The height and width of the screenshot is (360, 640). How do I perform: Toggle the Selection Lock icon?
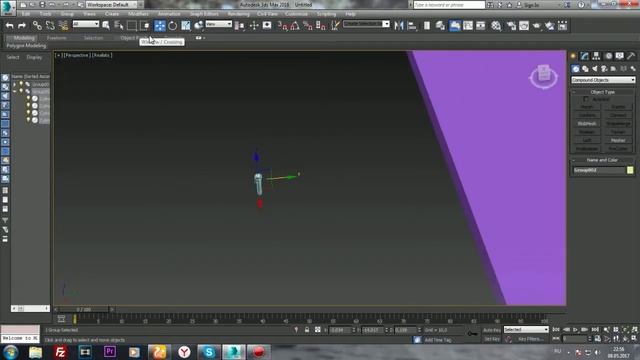[x=307, y=330]
